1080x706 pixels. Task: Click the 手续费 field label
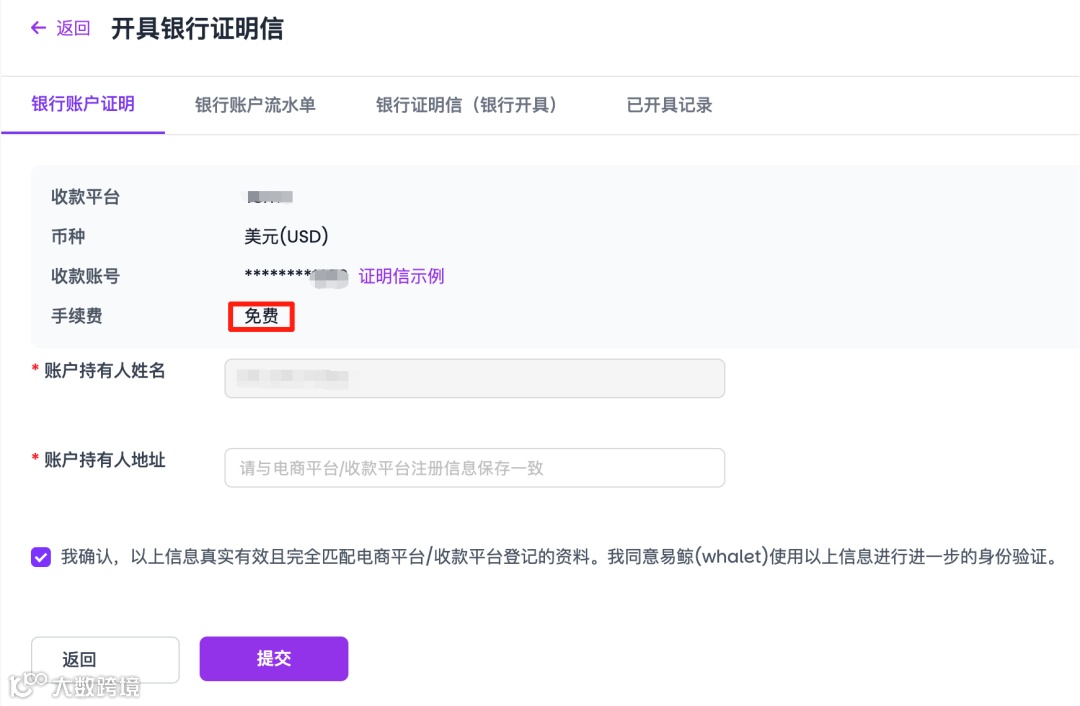[x=76, y=316]
